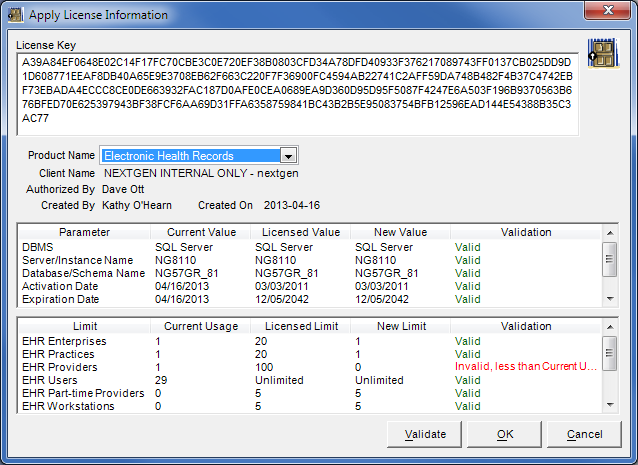Click EHR Users current usage value 29
Image resolution: width=638 pixels, height=465 pixels.
pyautogui.click(x=161, y=380)
